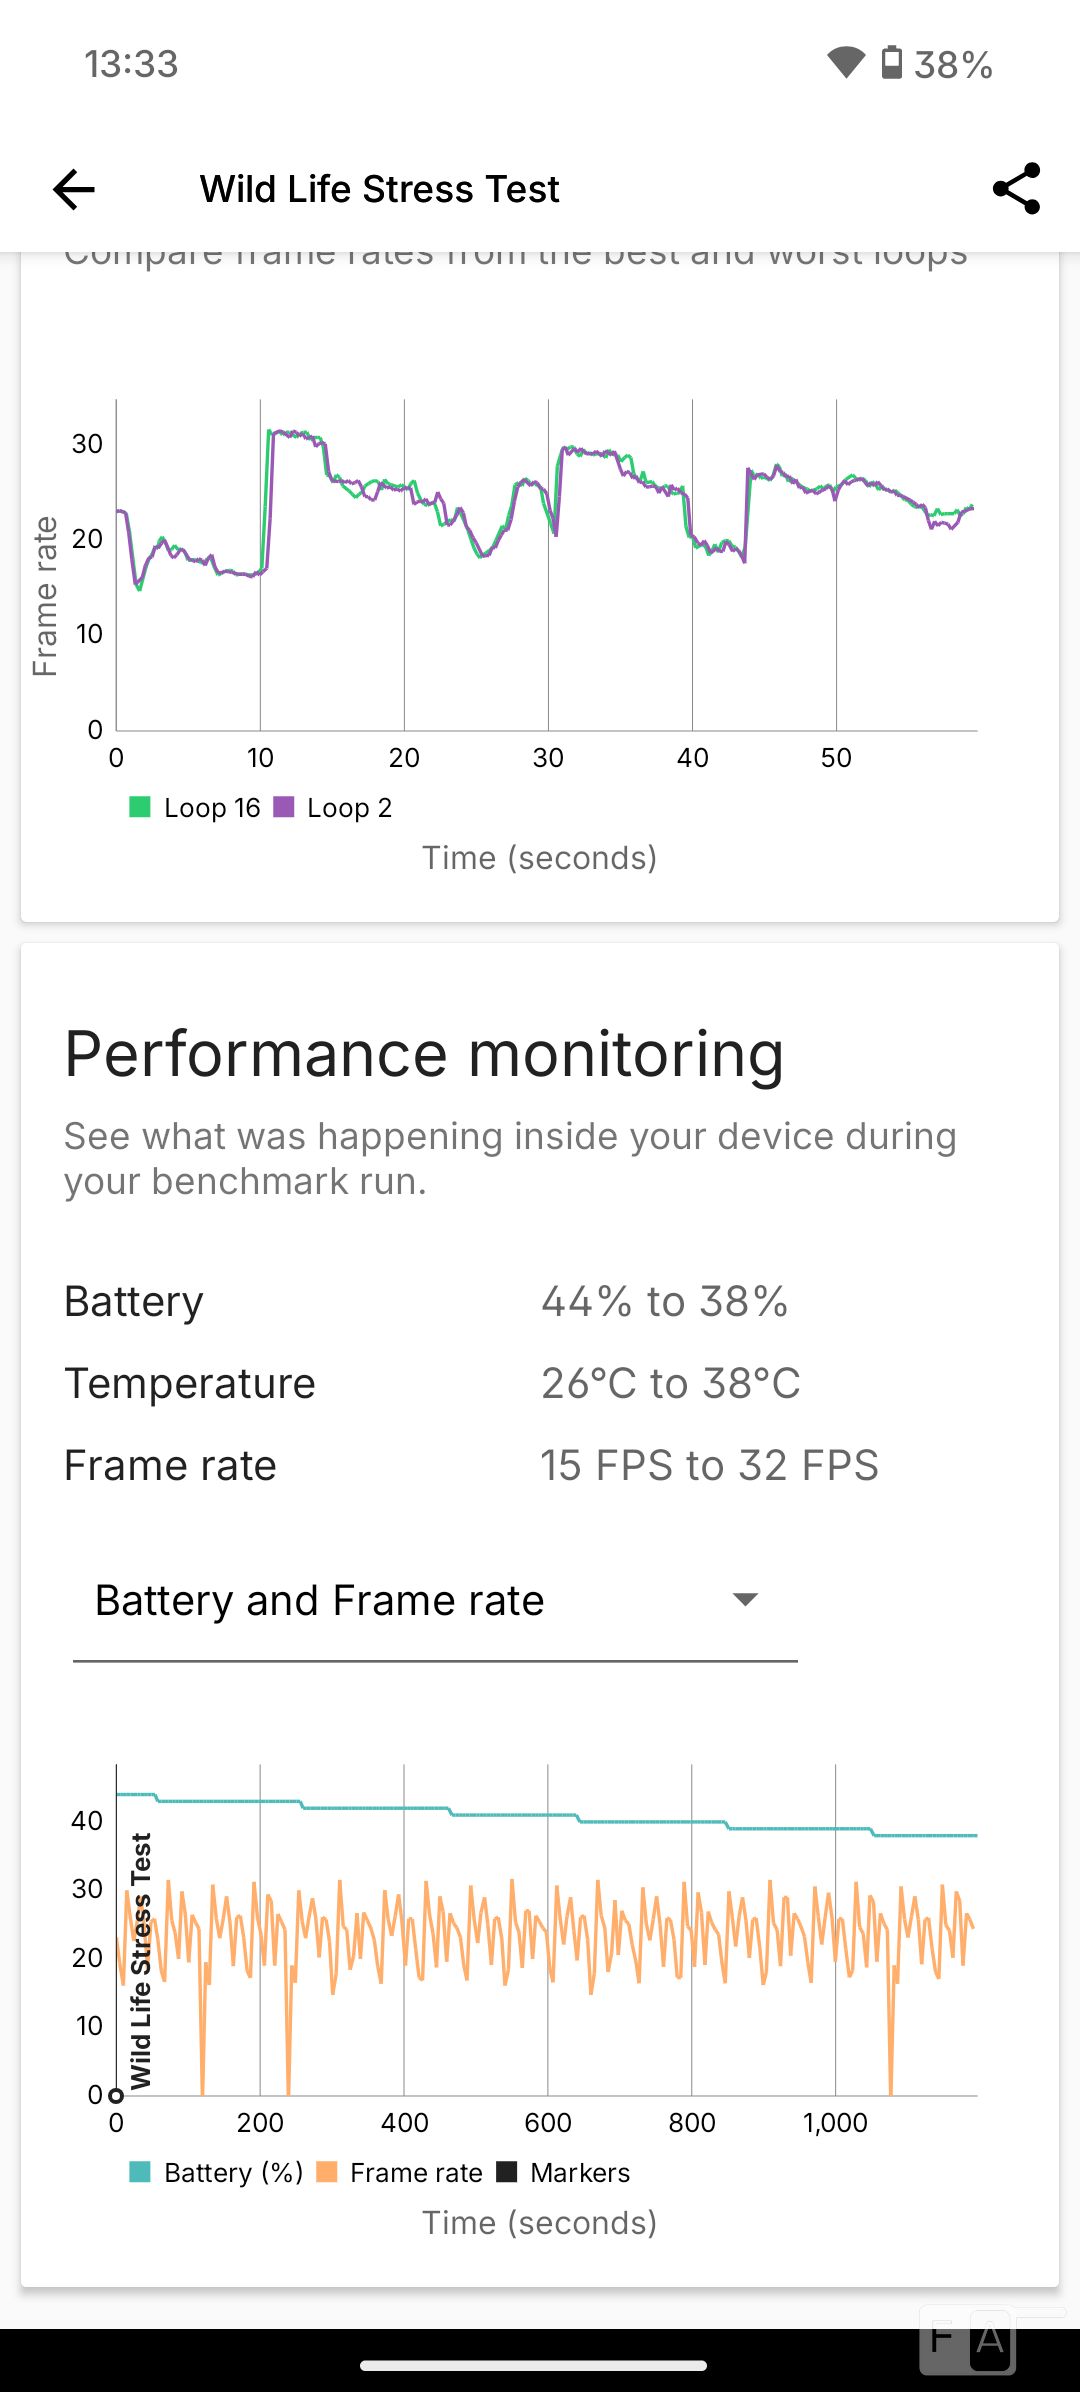Toggle Loop 16 green legend swatch

click(x=140, y=807)
